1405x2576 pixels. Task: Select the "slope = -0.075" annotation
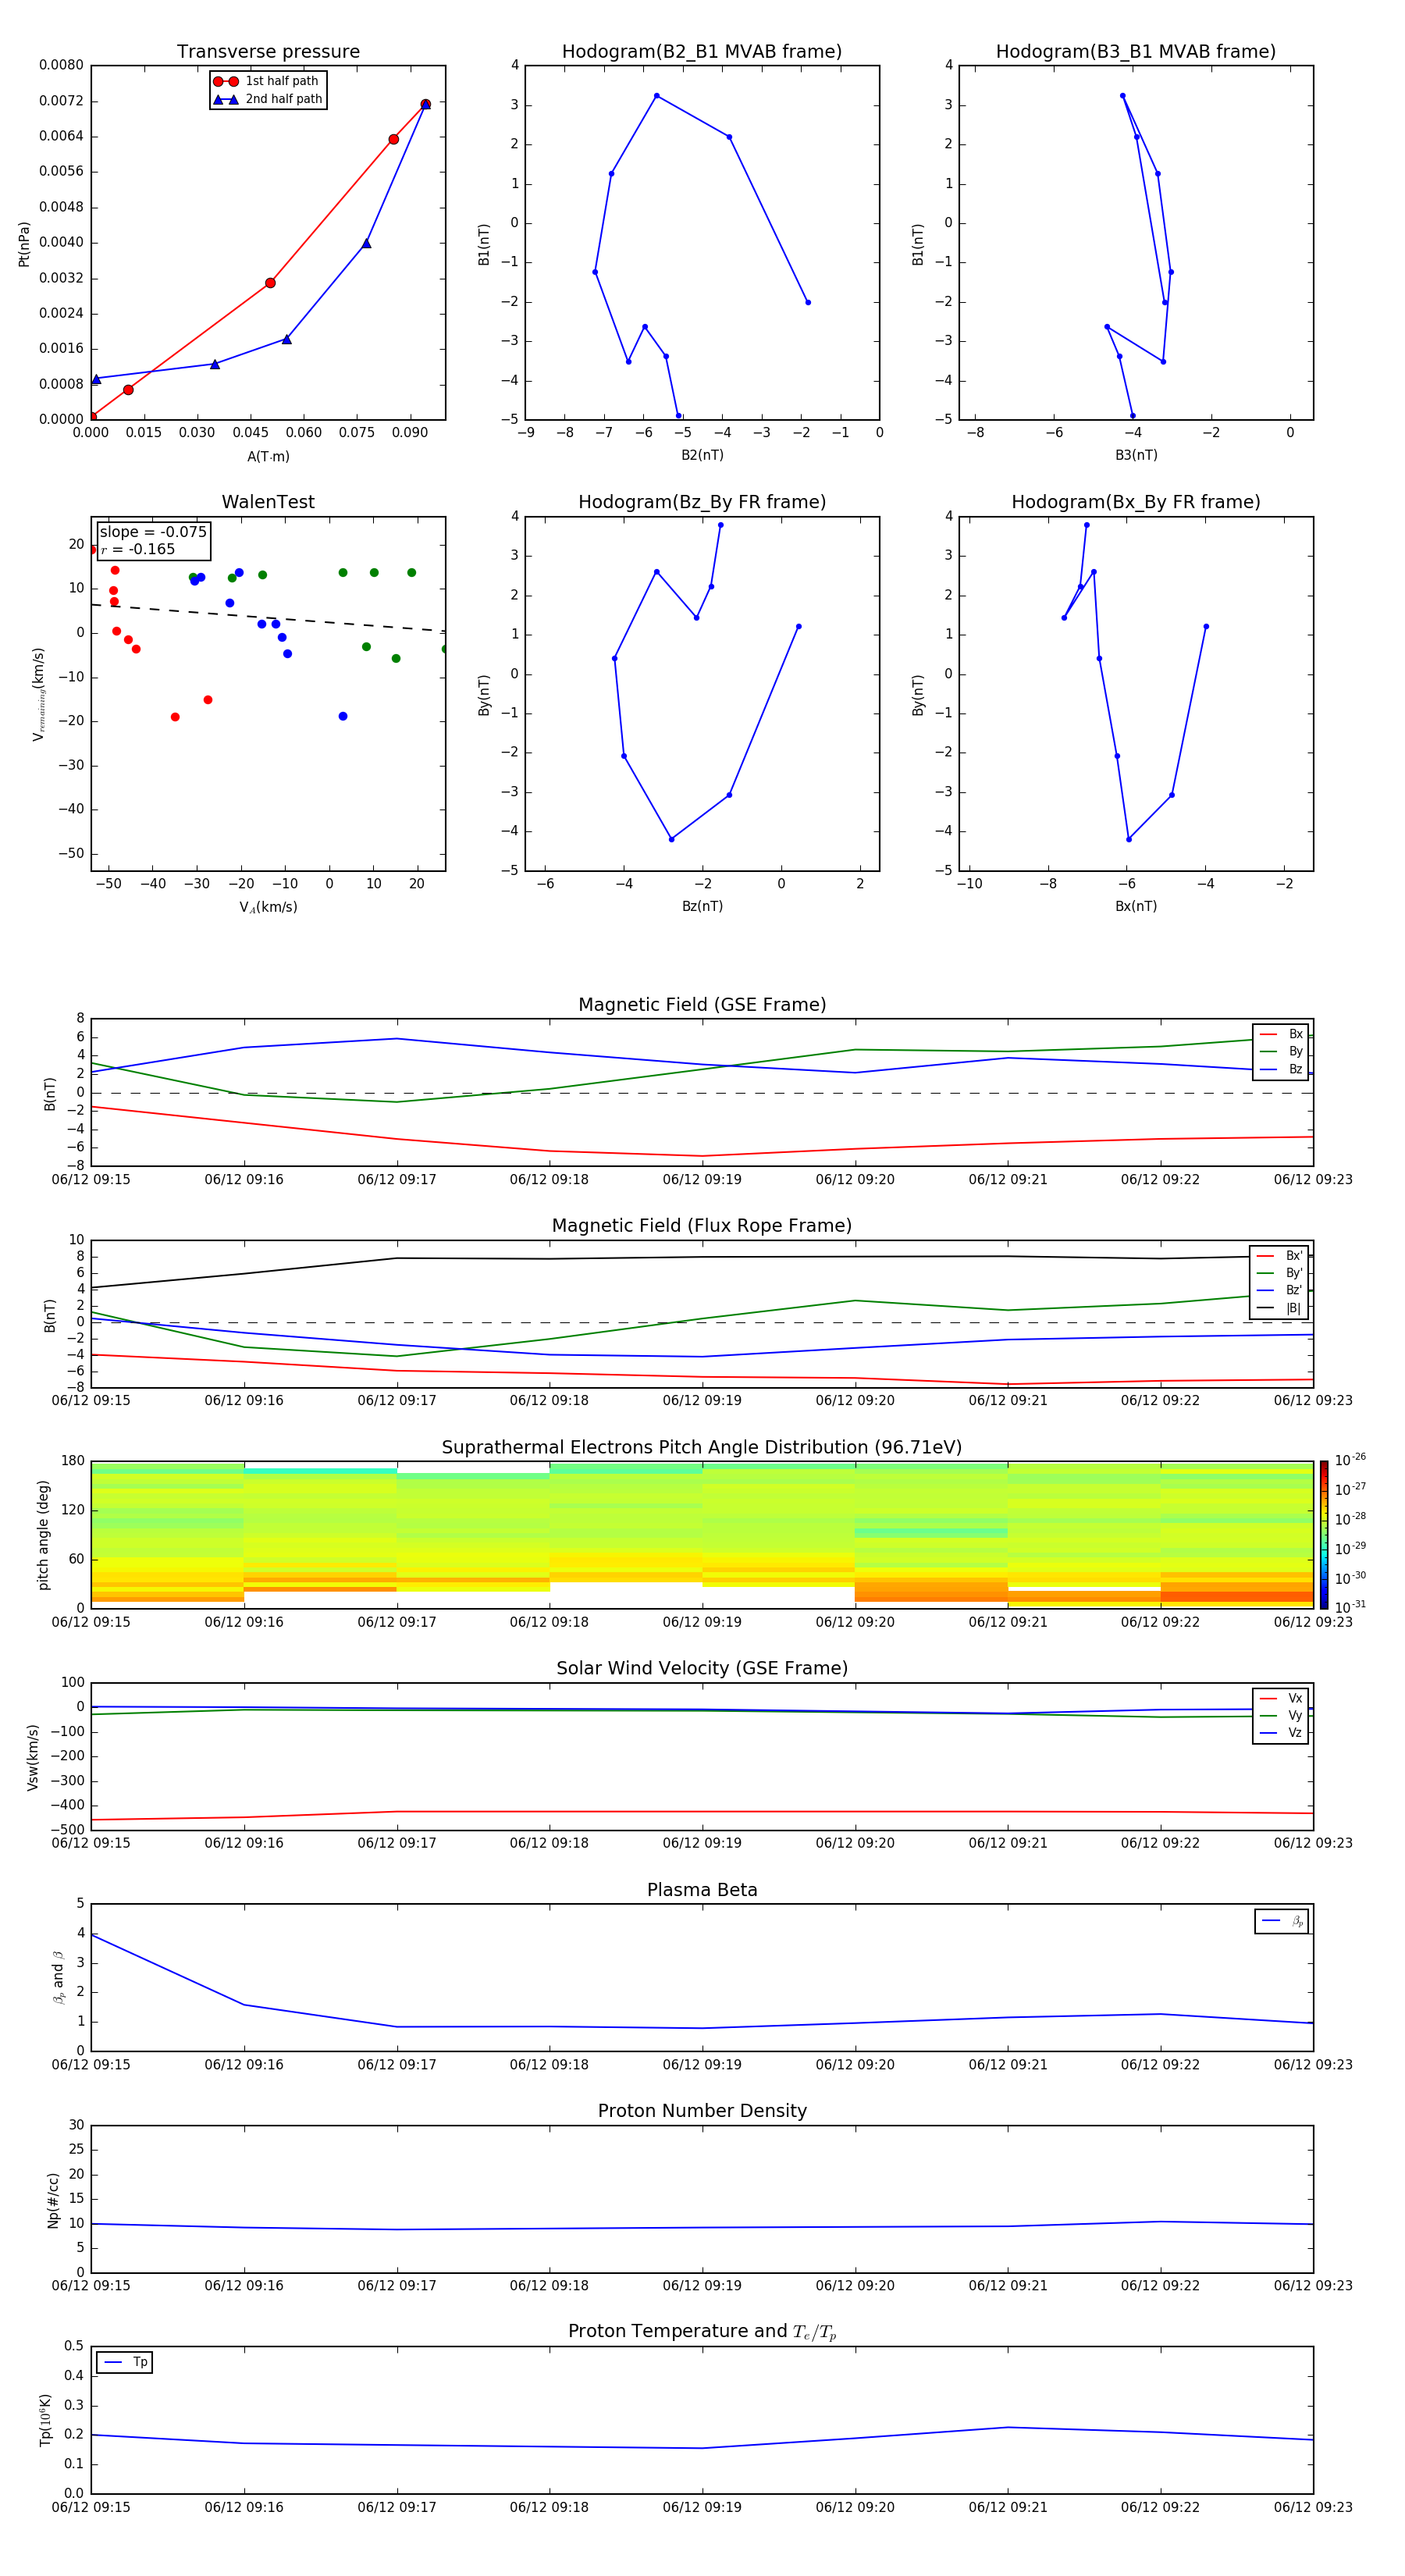click(153, 532)
